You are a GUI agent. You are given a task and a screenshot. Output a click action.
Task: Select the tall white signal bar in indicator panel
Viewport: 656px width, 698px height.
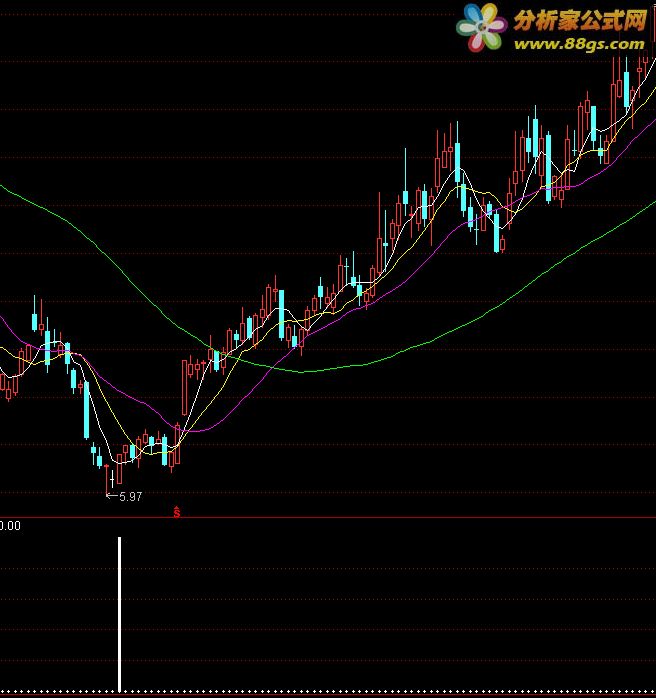point(119,615)
